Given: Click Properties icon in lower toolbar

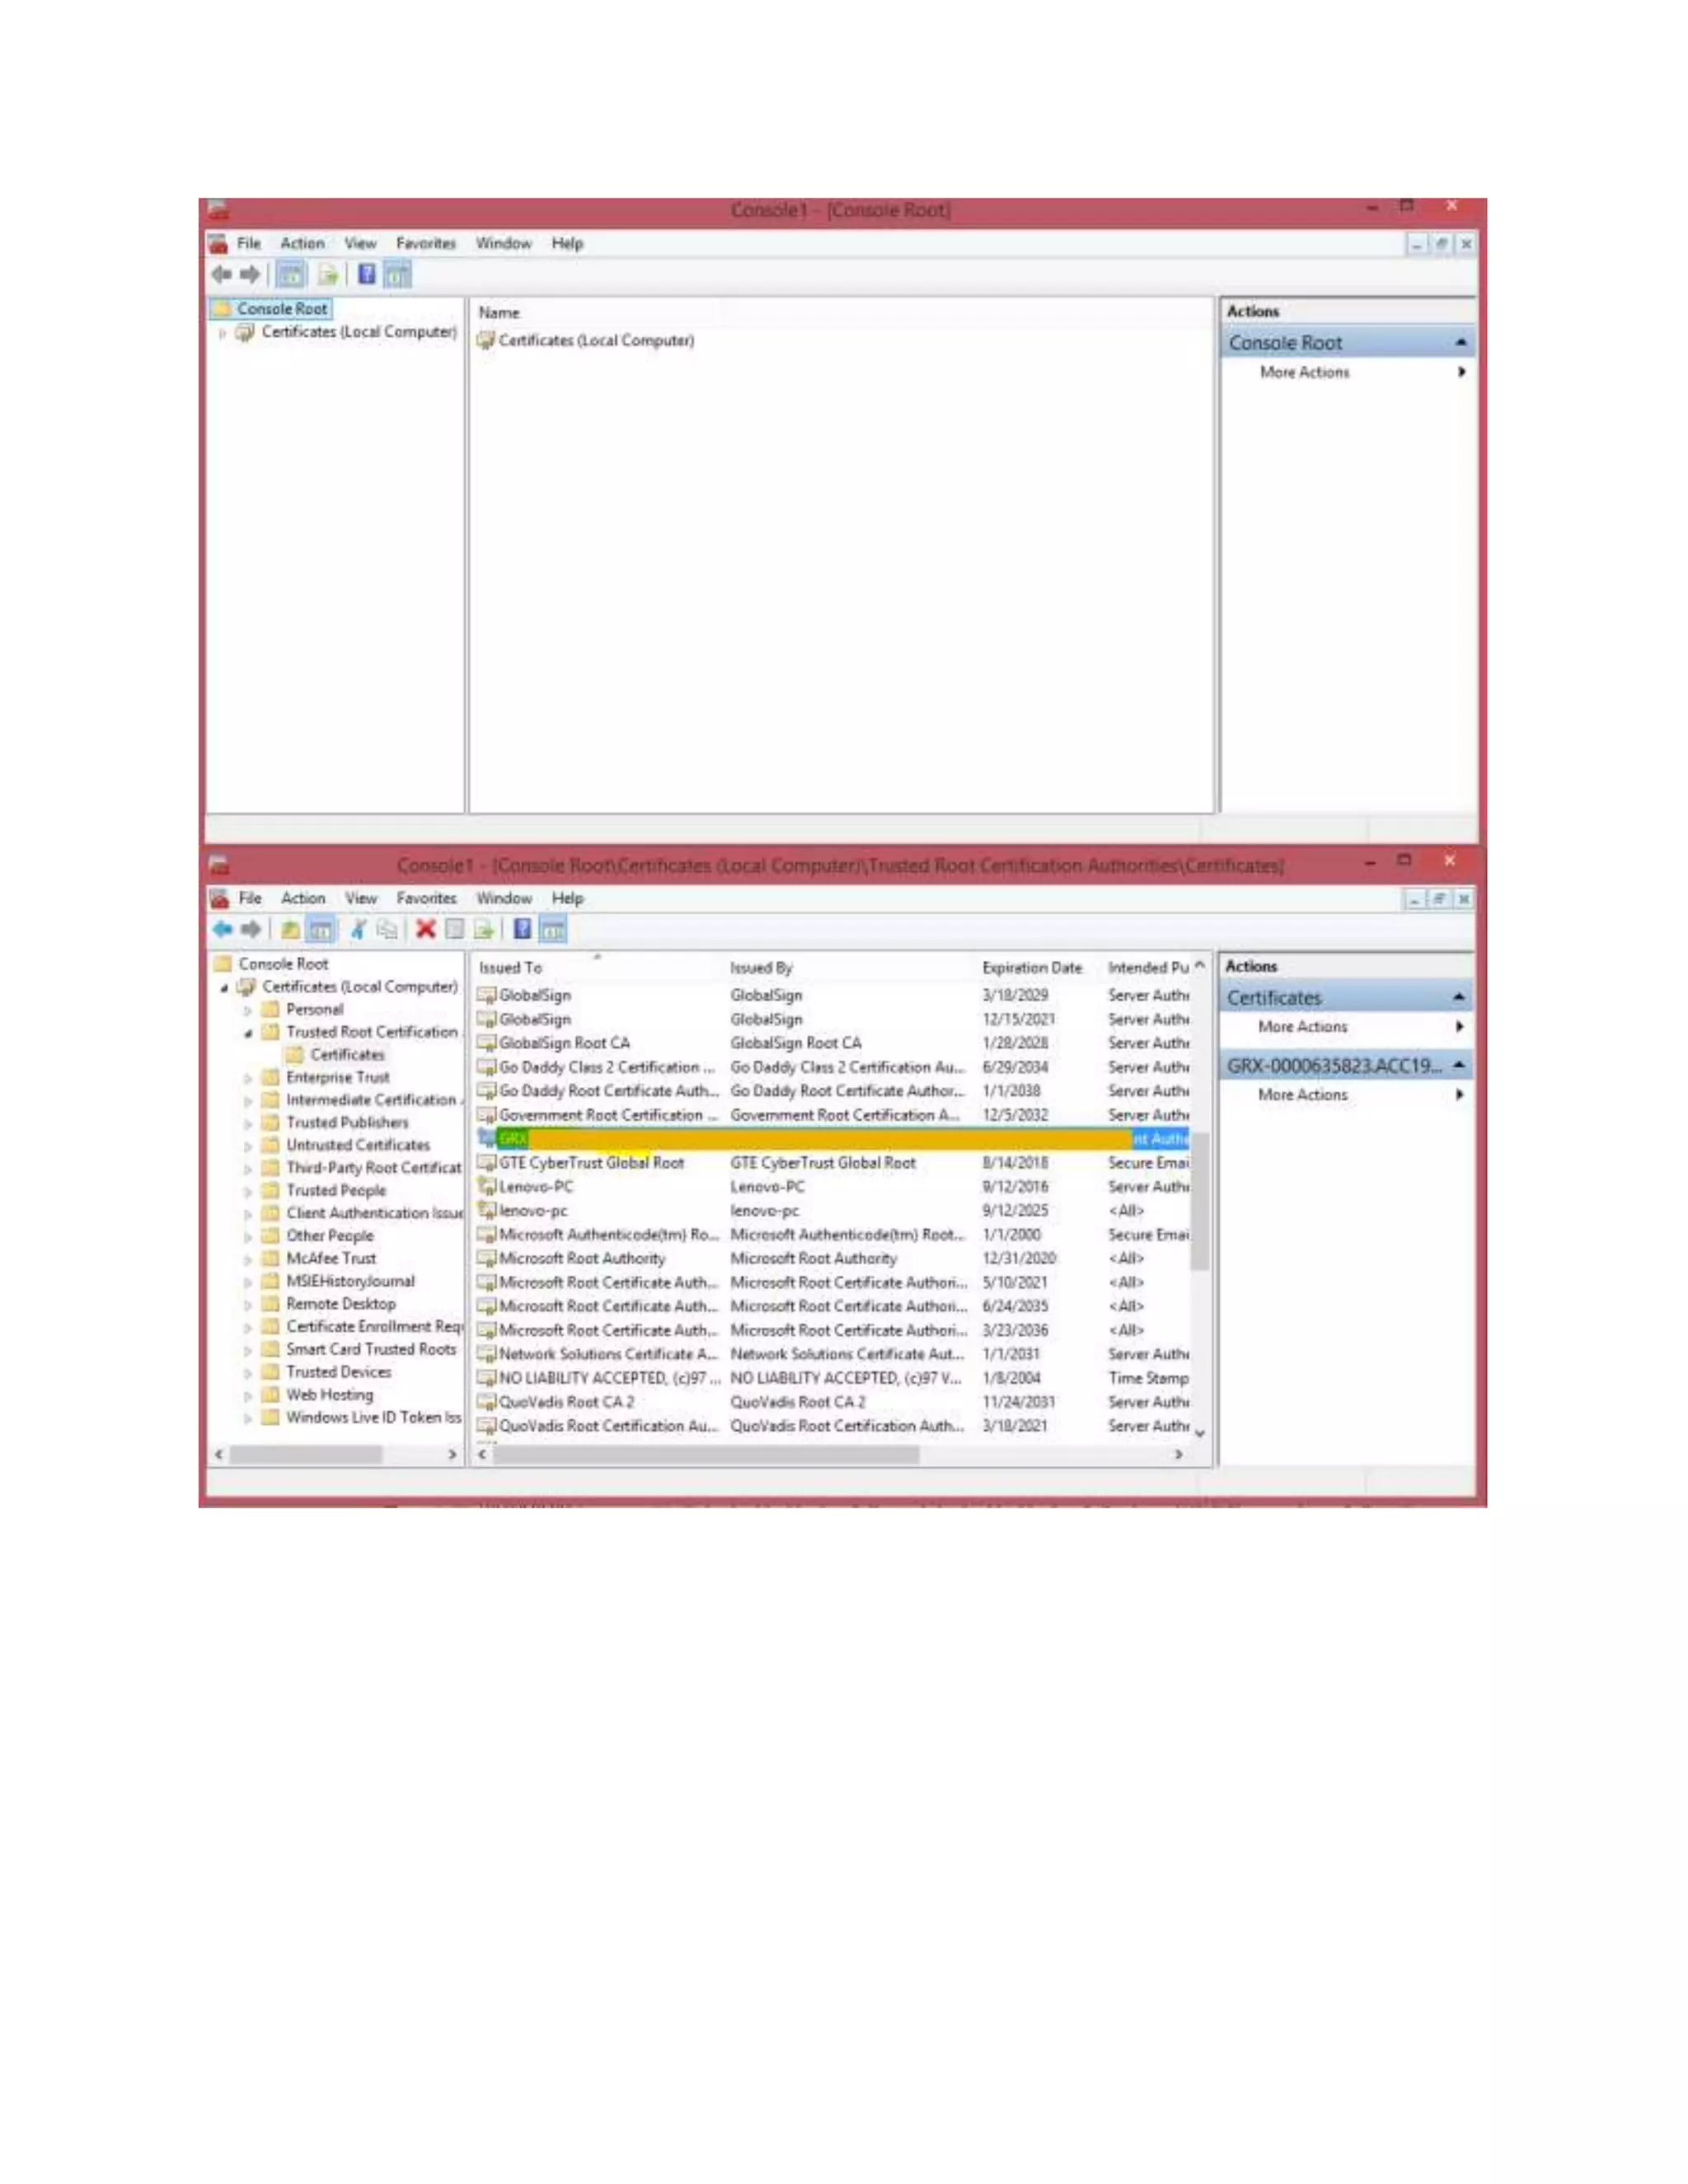Looking at the screenshot, I should click(455, 929).
